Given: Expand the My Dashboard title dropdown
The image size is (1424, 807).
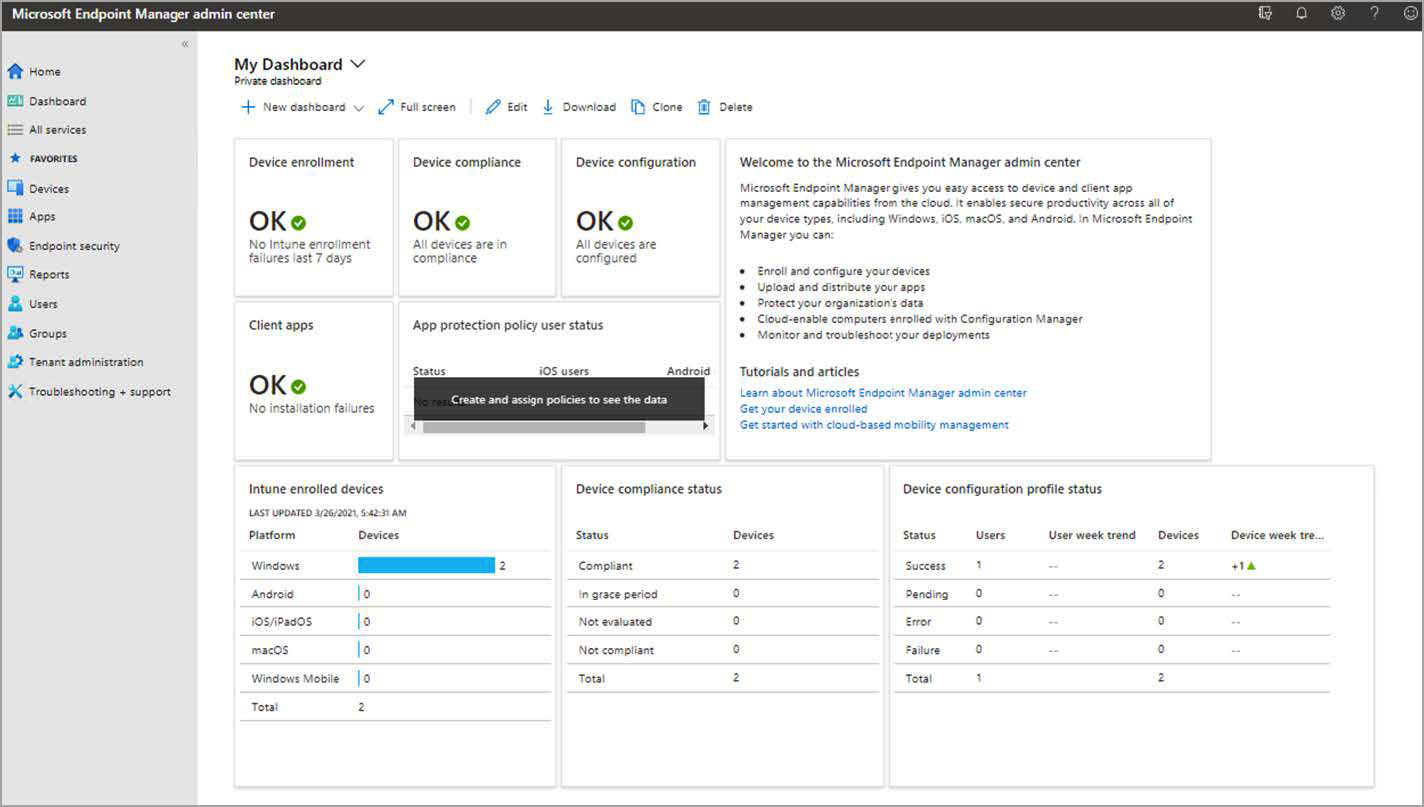Looking at the screenshot, I should (358, 64).
